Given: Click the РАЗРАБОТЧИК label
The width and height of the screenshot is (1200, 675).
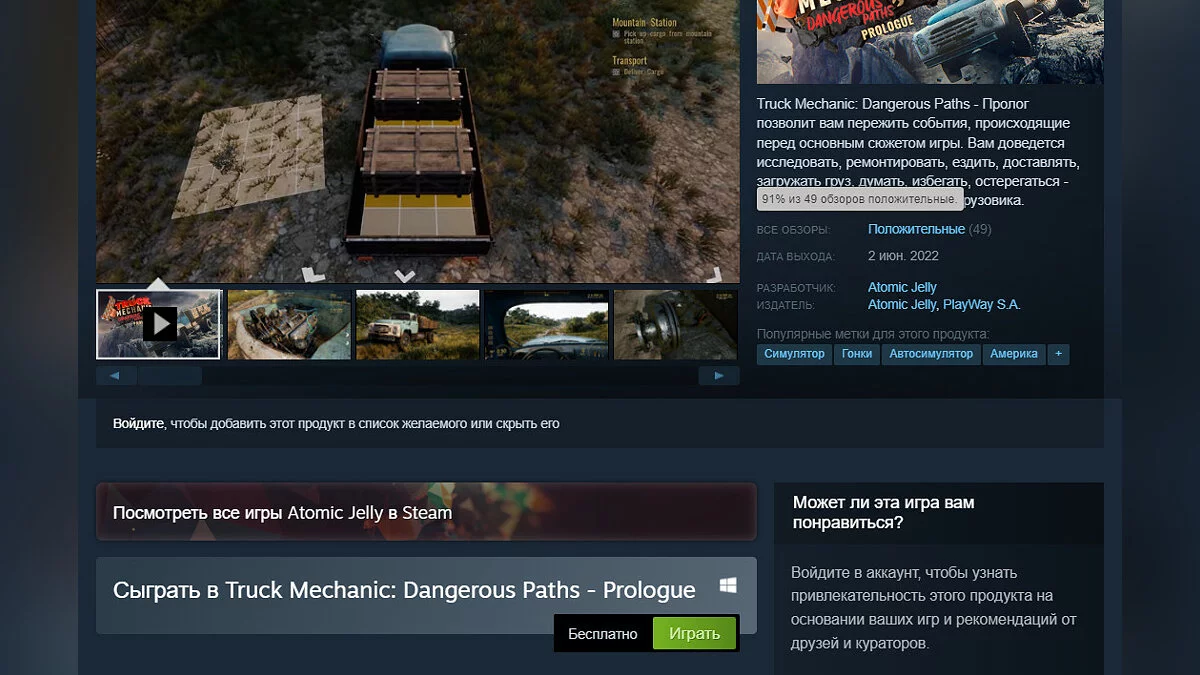Looking at the screenshot, I should pos(797,288).
